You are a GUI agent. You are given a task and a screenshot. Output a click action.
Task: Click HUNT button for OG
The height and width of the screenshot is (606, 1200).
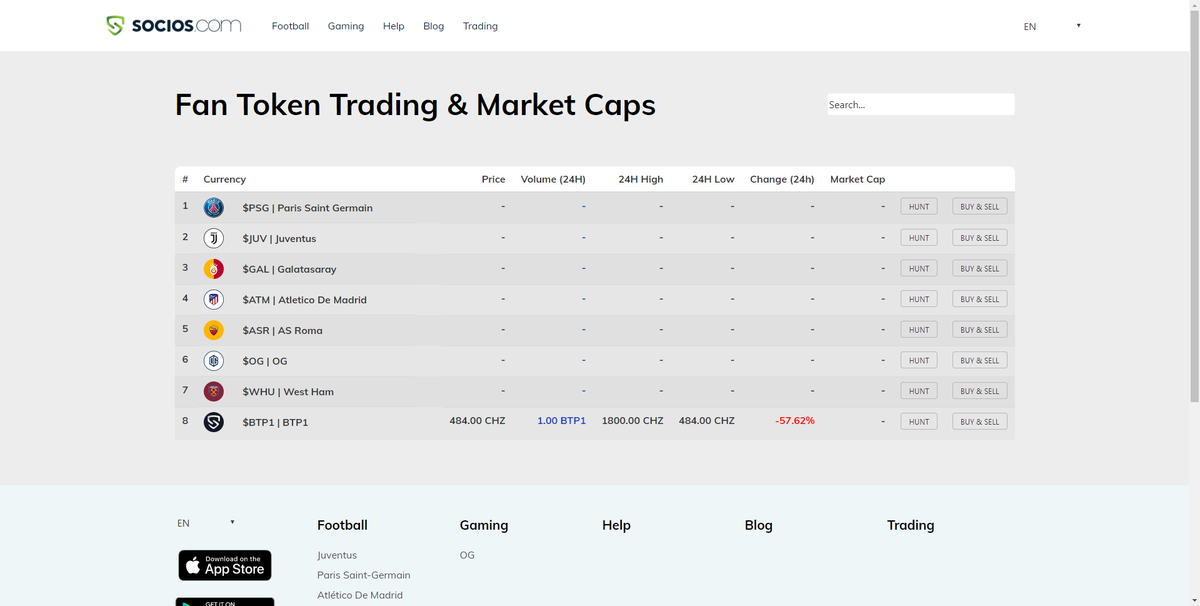(919, 360)
